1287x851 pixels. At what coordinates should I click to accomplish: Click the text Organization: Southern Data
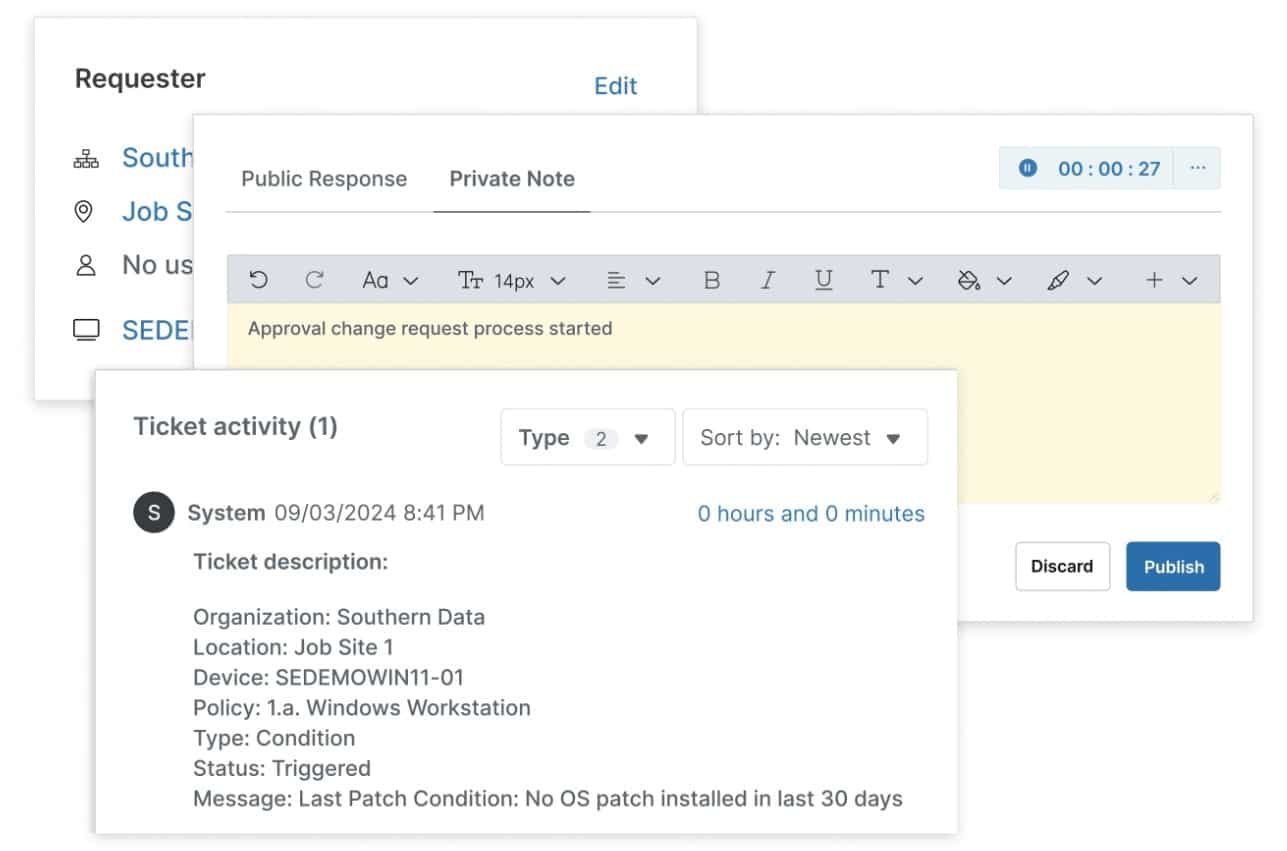tap(339, 617)
